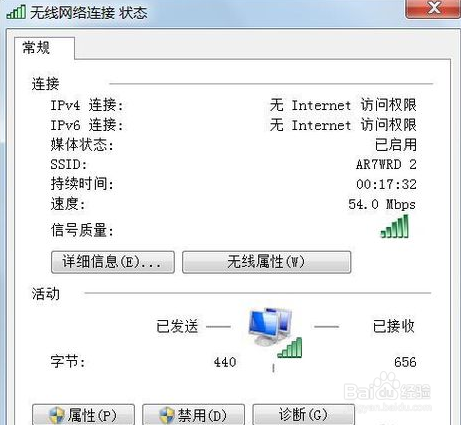Click the small green signal bars beside computers
Screen dimensions: 461x425
tap(290, 348)
